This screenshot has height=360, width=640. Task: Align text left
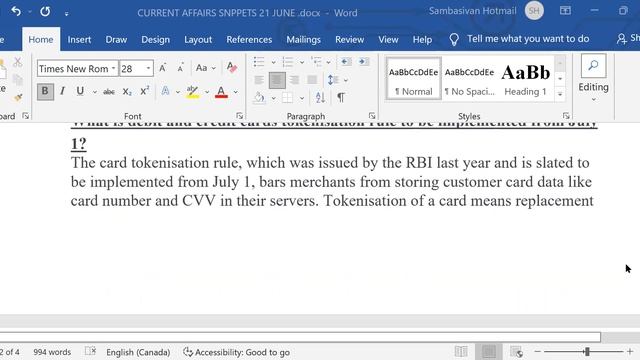coord(259,80)
